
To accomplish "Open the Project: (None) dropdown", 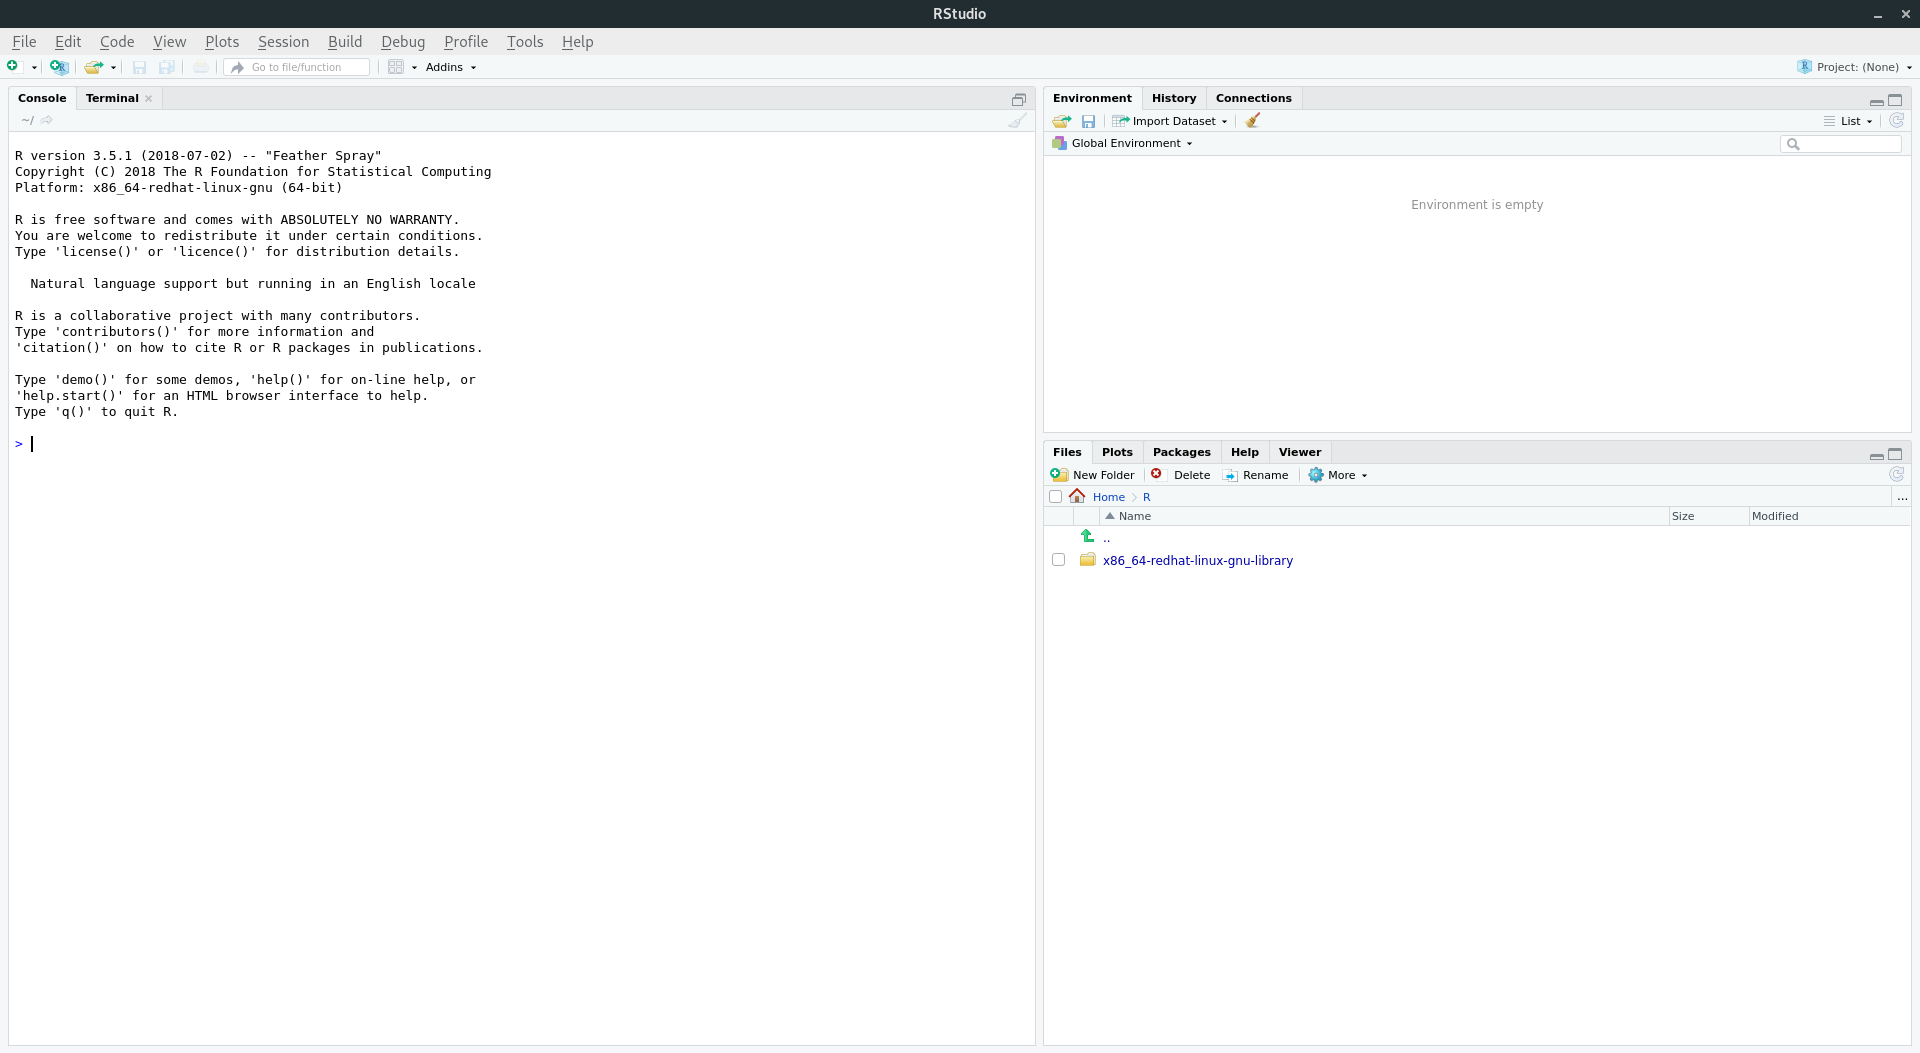I will pos(1855,67).
